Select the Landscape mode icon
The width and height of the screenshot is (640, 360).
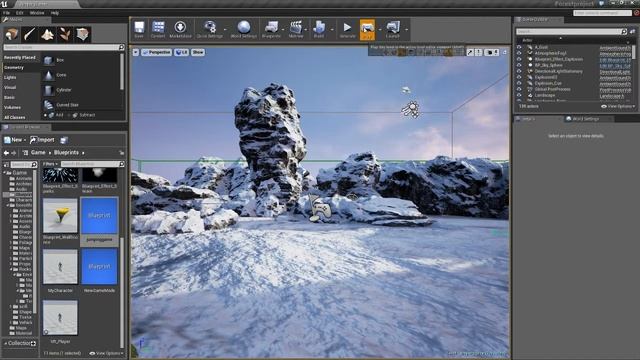[47, 34]
